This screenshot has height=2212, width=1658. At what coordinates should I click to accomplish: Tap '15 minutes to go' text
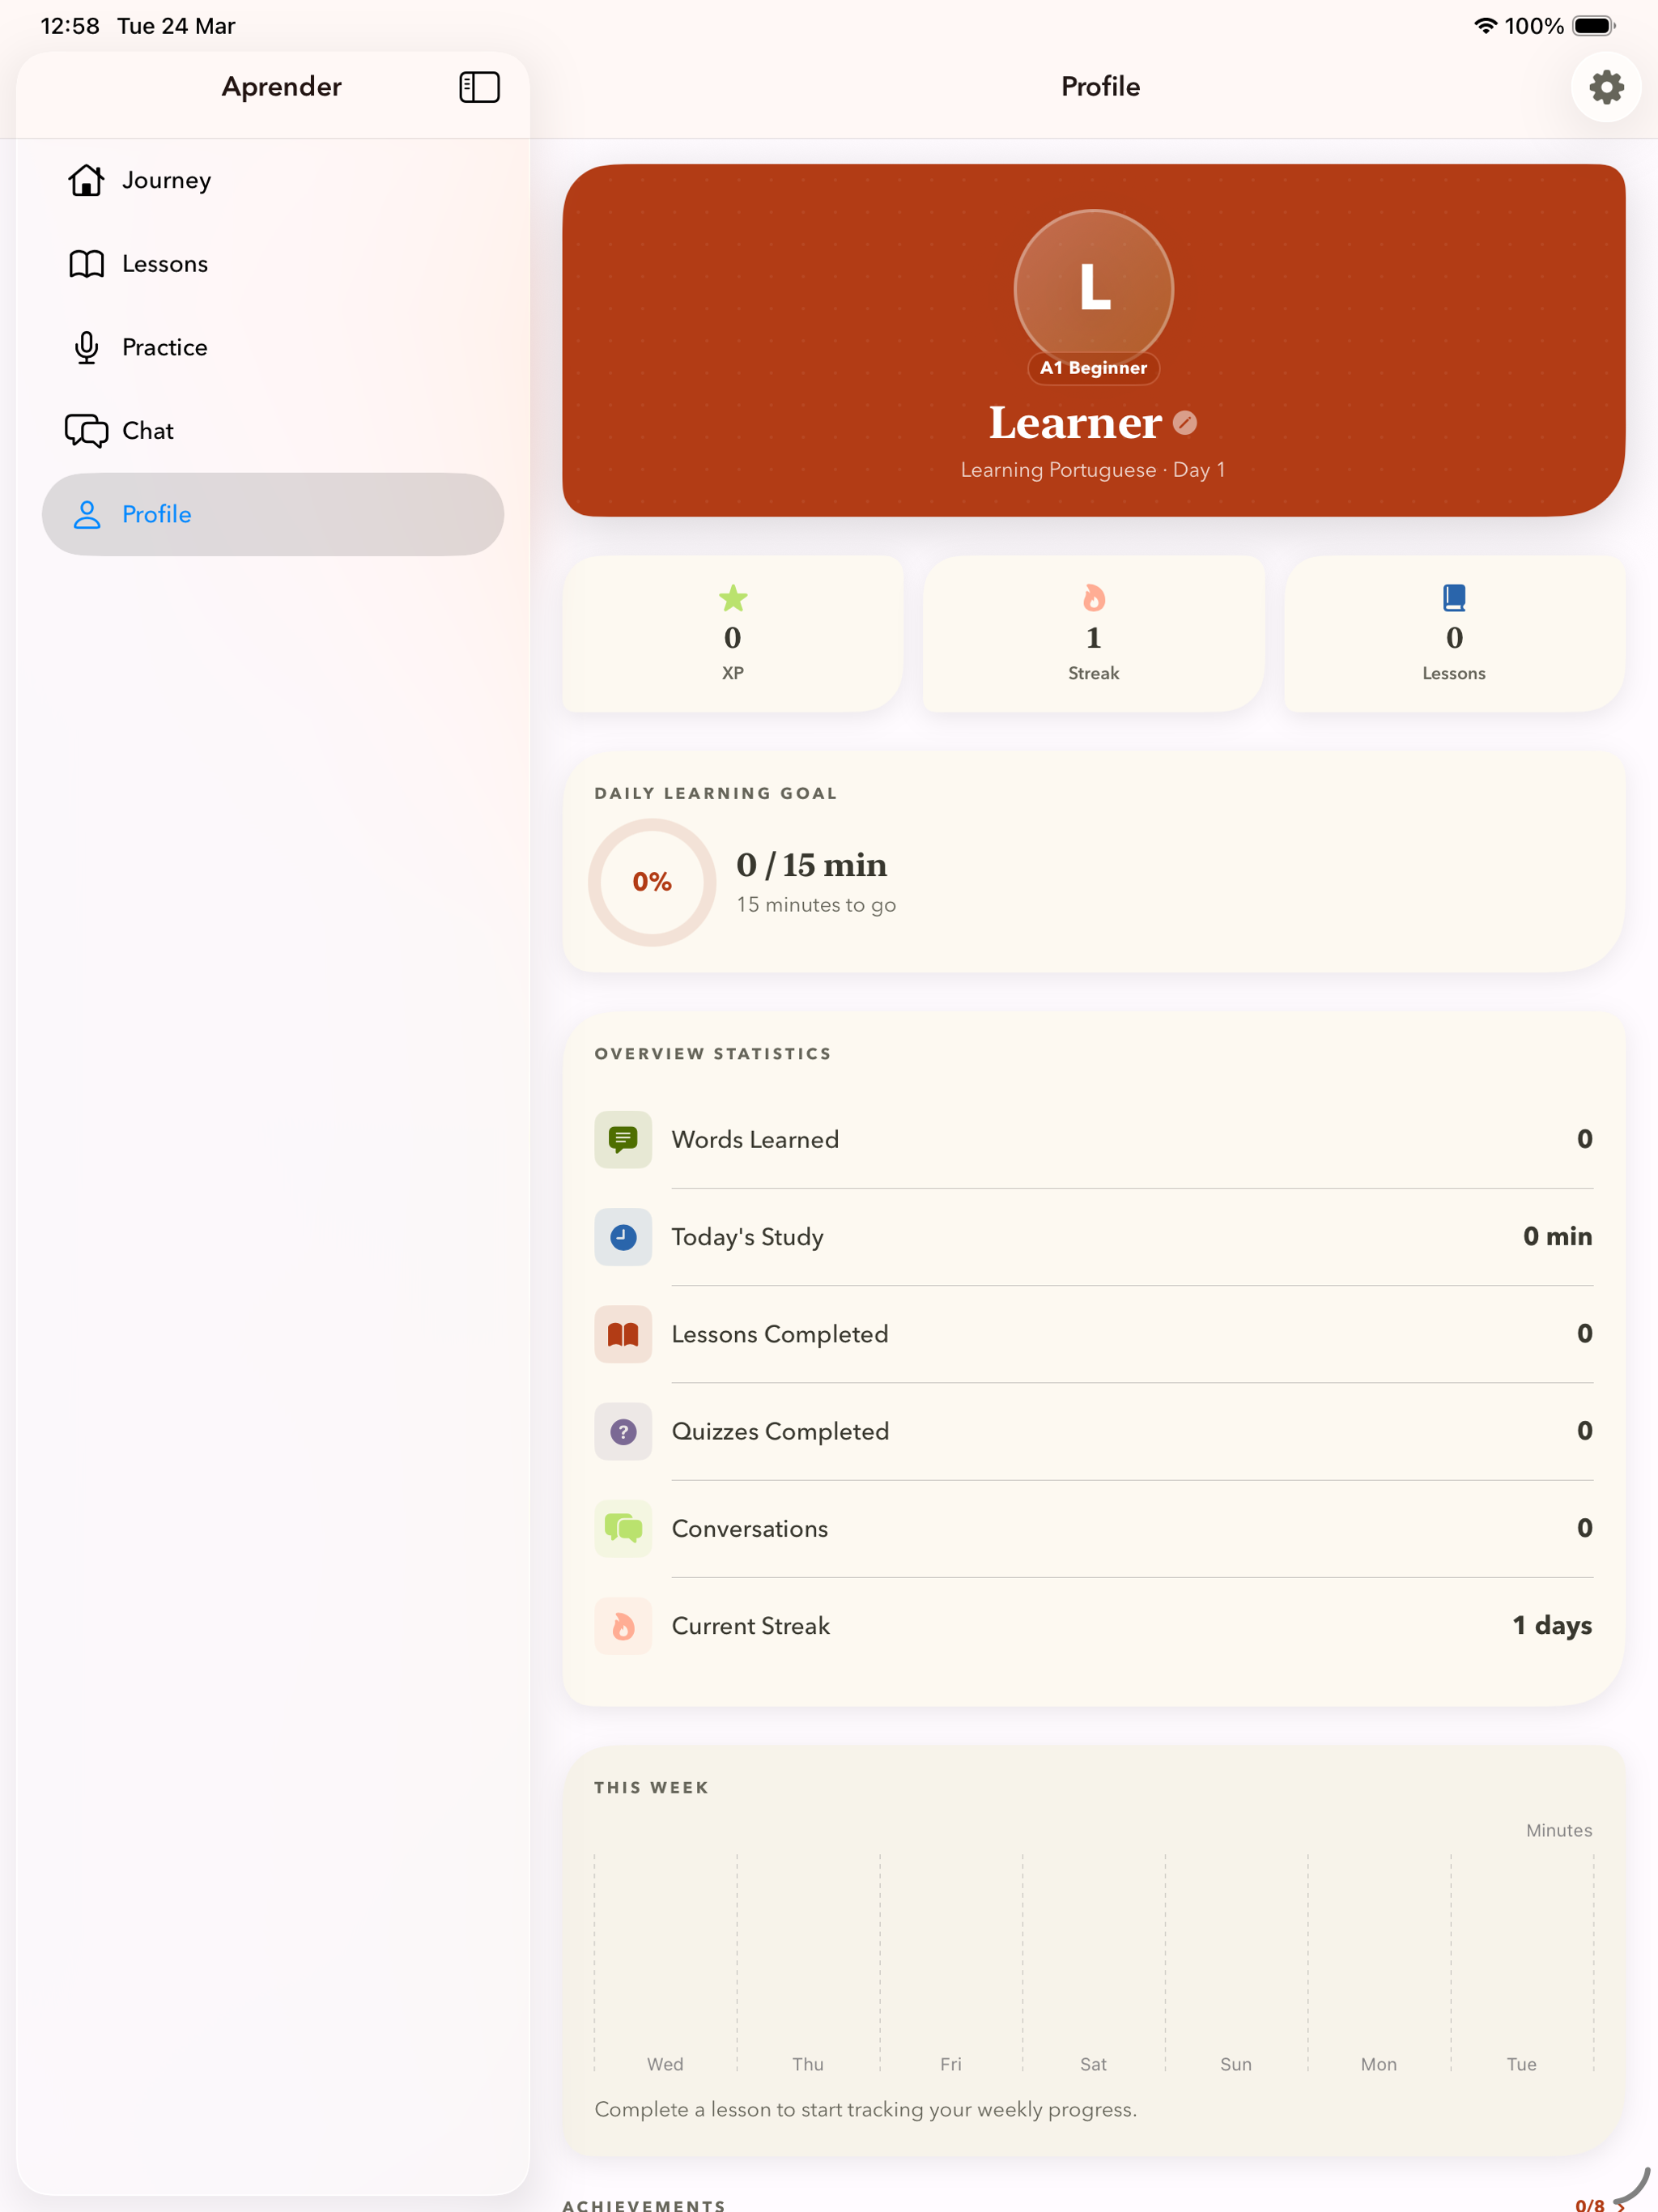816,905
